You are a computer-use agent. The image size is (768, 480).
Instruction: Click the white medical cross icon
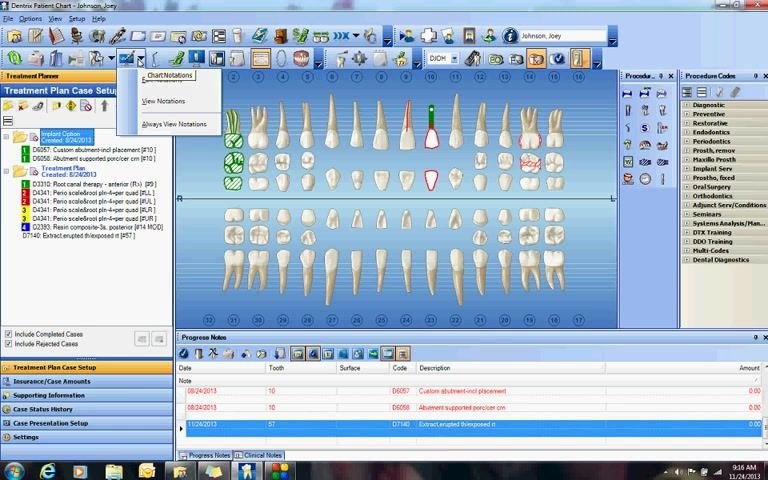click(428, 36)
